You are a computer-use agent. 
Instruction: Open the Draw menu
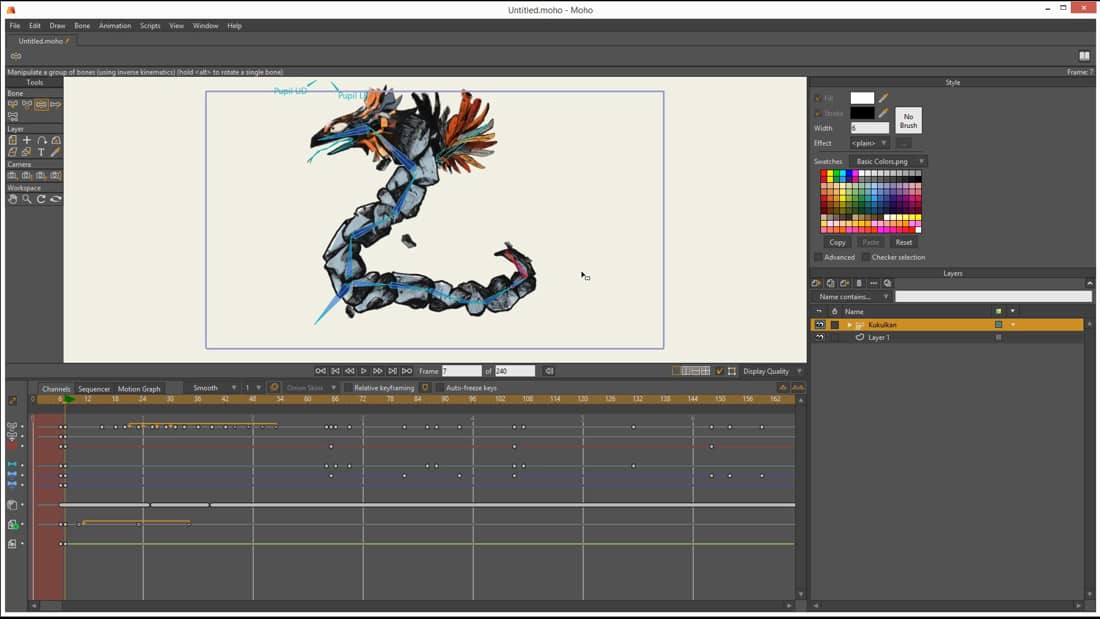click(x=57, y=26)
